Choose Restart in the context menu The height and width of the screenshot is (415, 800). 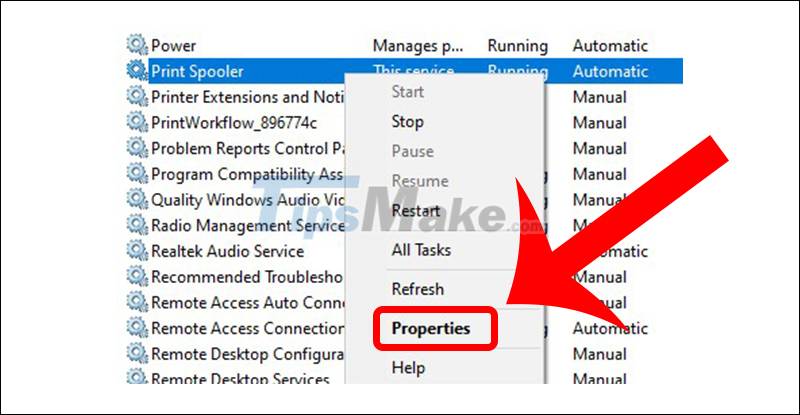(x=415, y=211)
